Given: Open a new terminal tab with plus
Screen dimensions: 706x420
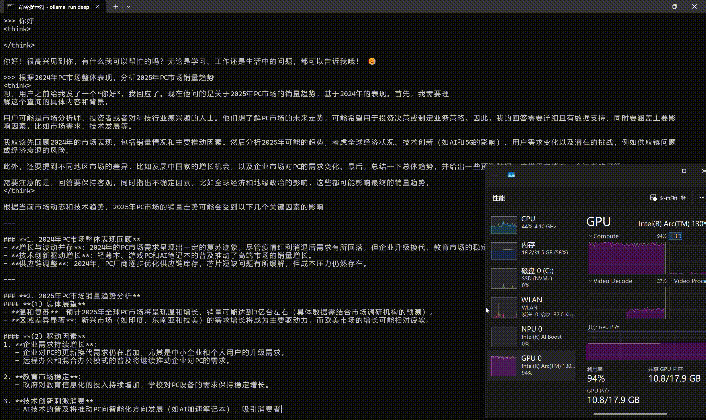Looking at the screenshot, I should point(117,6).
